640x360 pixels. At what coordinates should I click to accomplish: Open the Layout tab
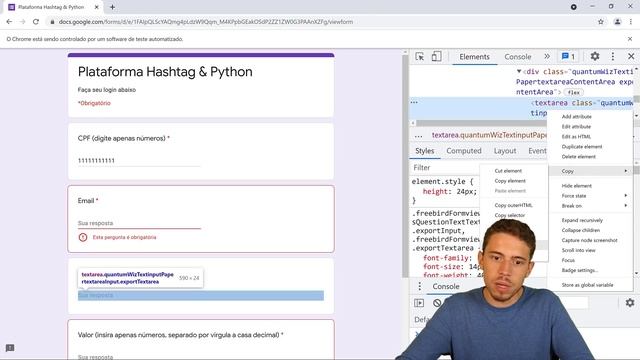point(505,151)
